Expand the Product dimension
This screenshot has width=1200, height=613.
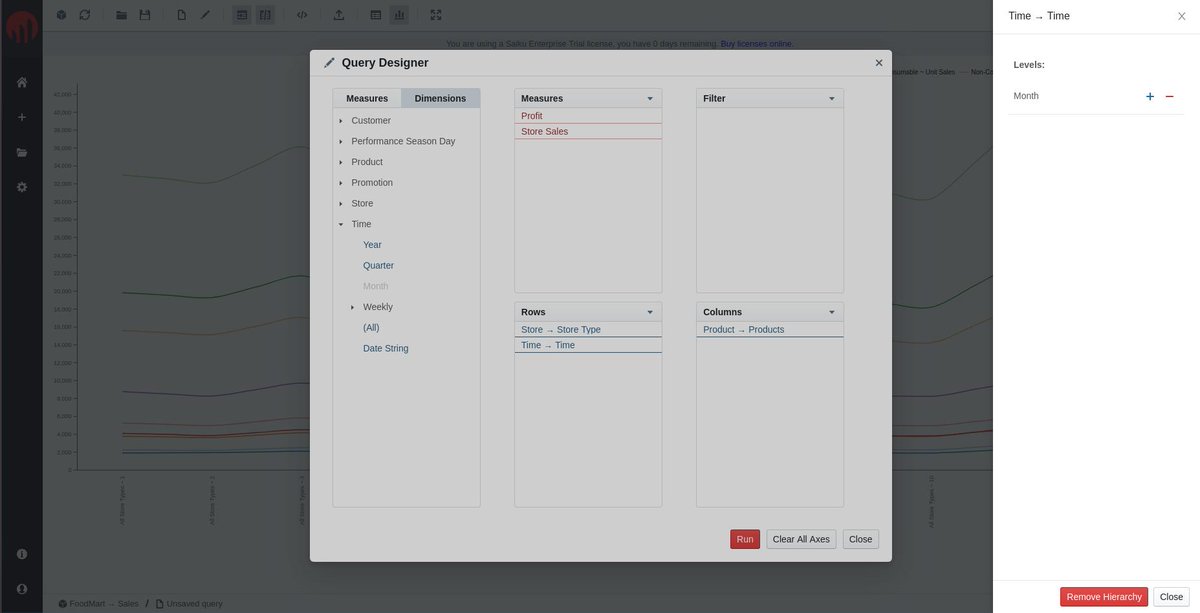tap(341, 162)
